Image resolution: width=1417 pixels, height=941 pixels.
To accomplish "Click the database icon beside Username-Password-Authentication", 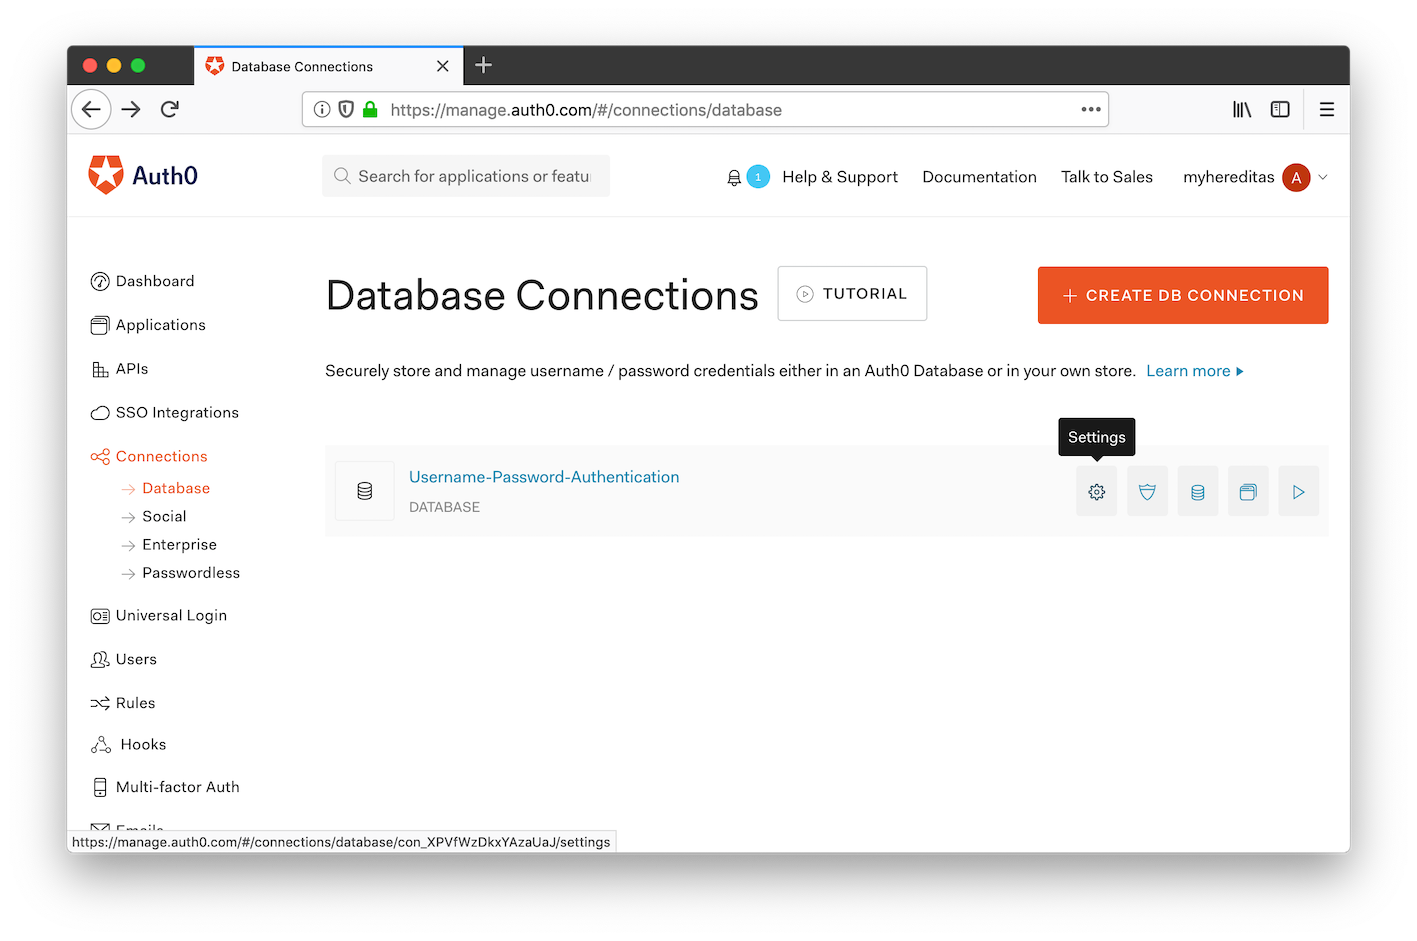I will coord(365,491).
